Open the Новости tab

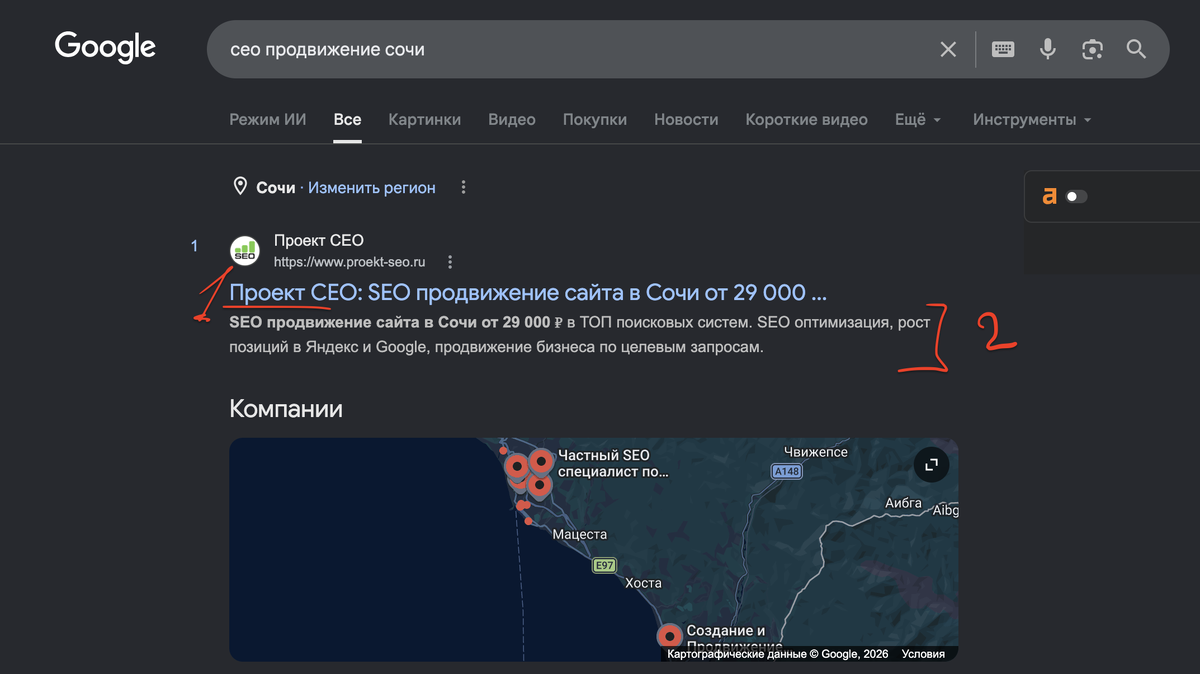(686, 119)
